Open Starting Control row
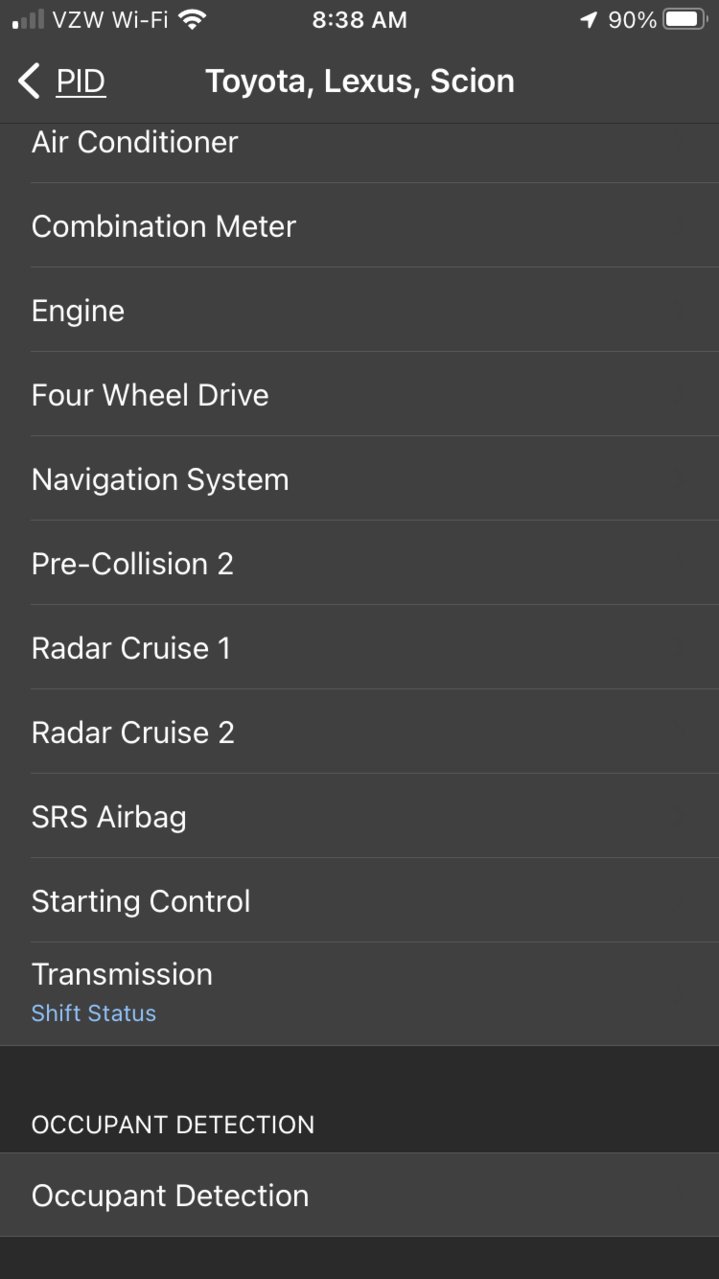The height and width of the screenshot is (1279, 719). pos(359,900)
